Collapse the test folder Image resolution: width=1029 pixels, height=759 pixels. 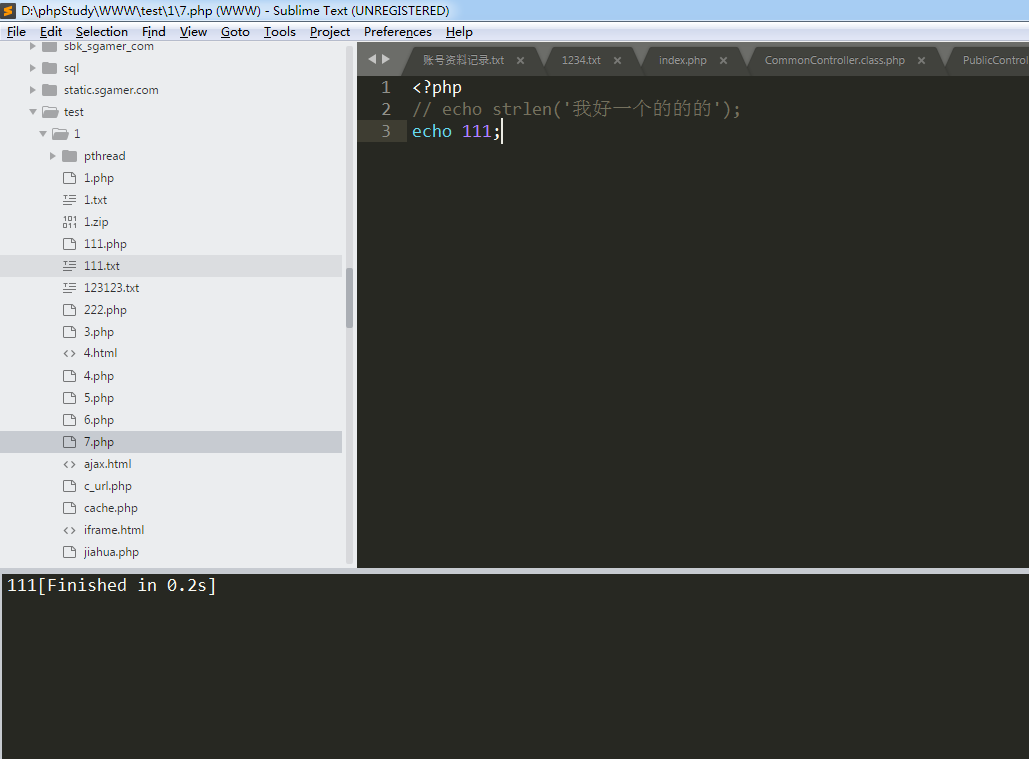(33, 112)
